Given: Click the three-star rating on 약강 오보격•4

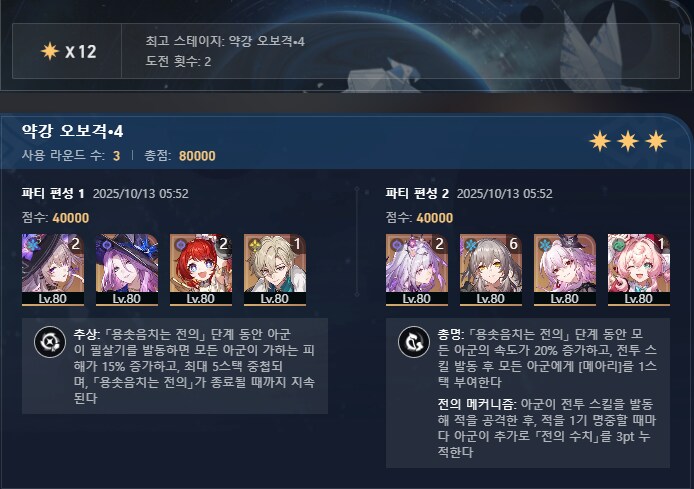Looking at the screenshot, I should (x=628, y=141).
